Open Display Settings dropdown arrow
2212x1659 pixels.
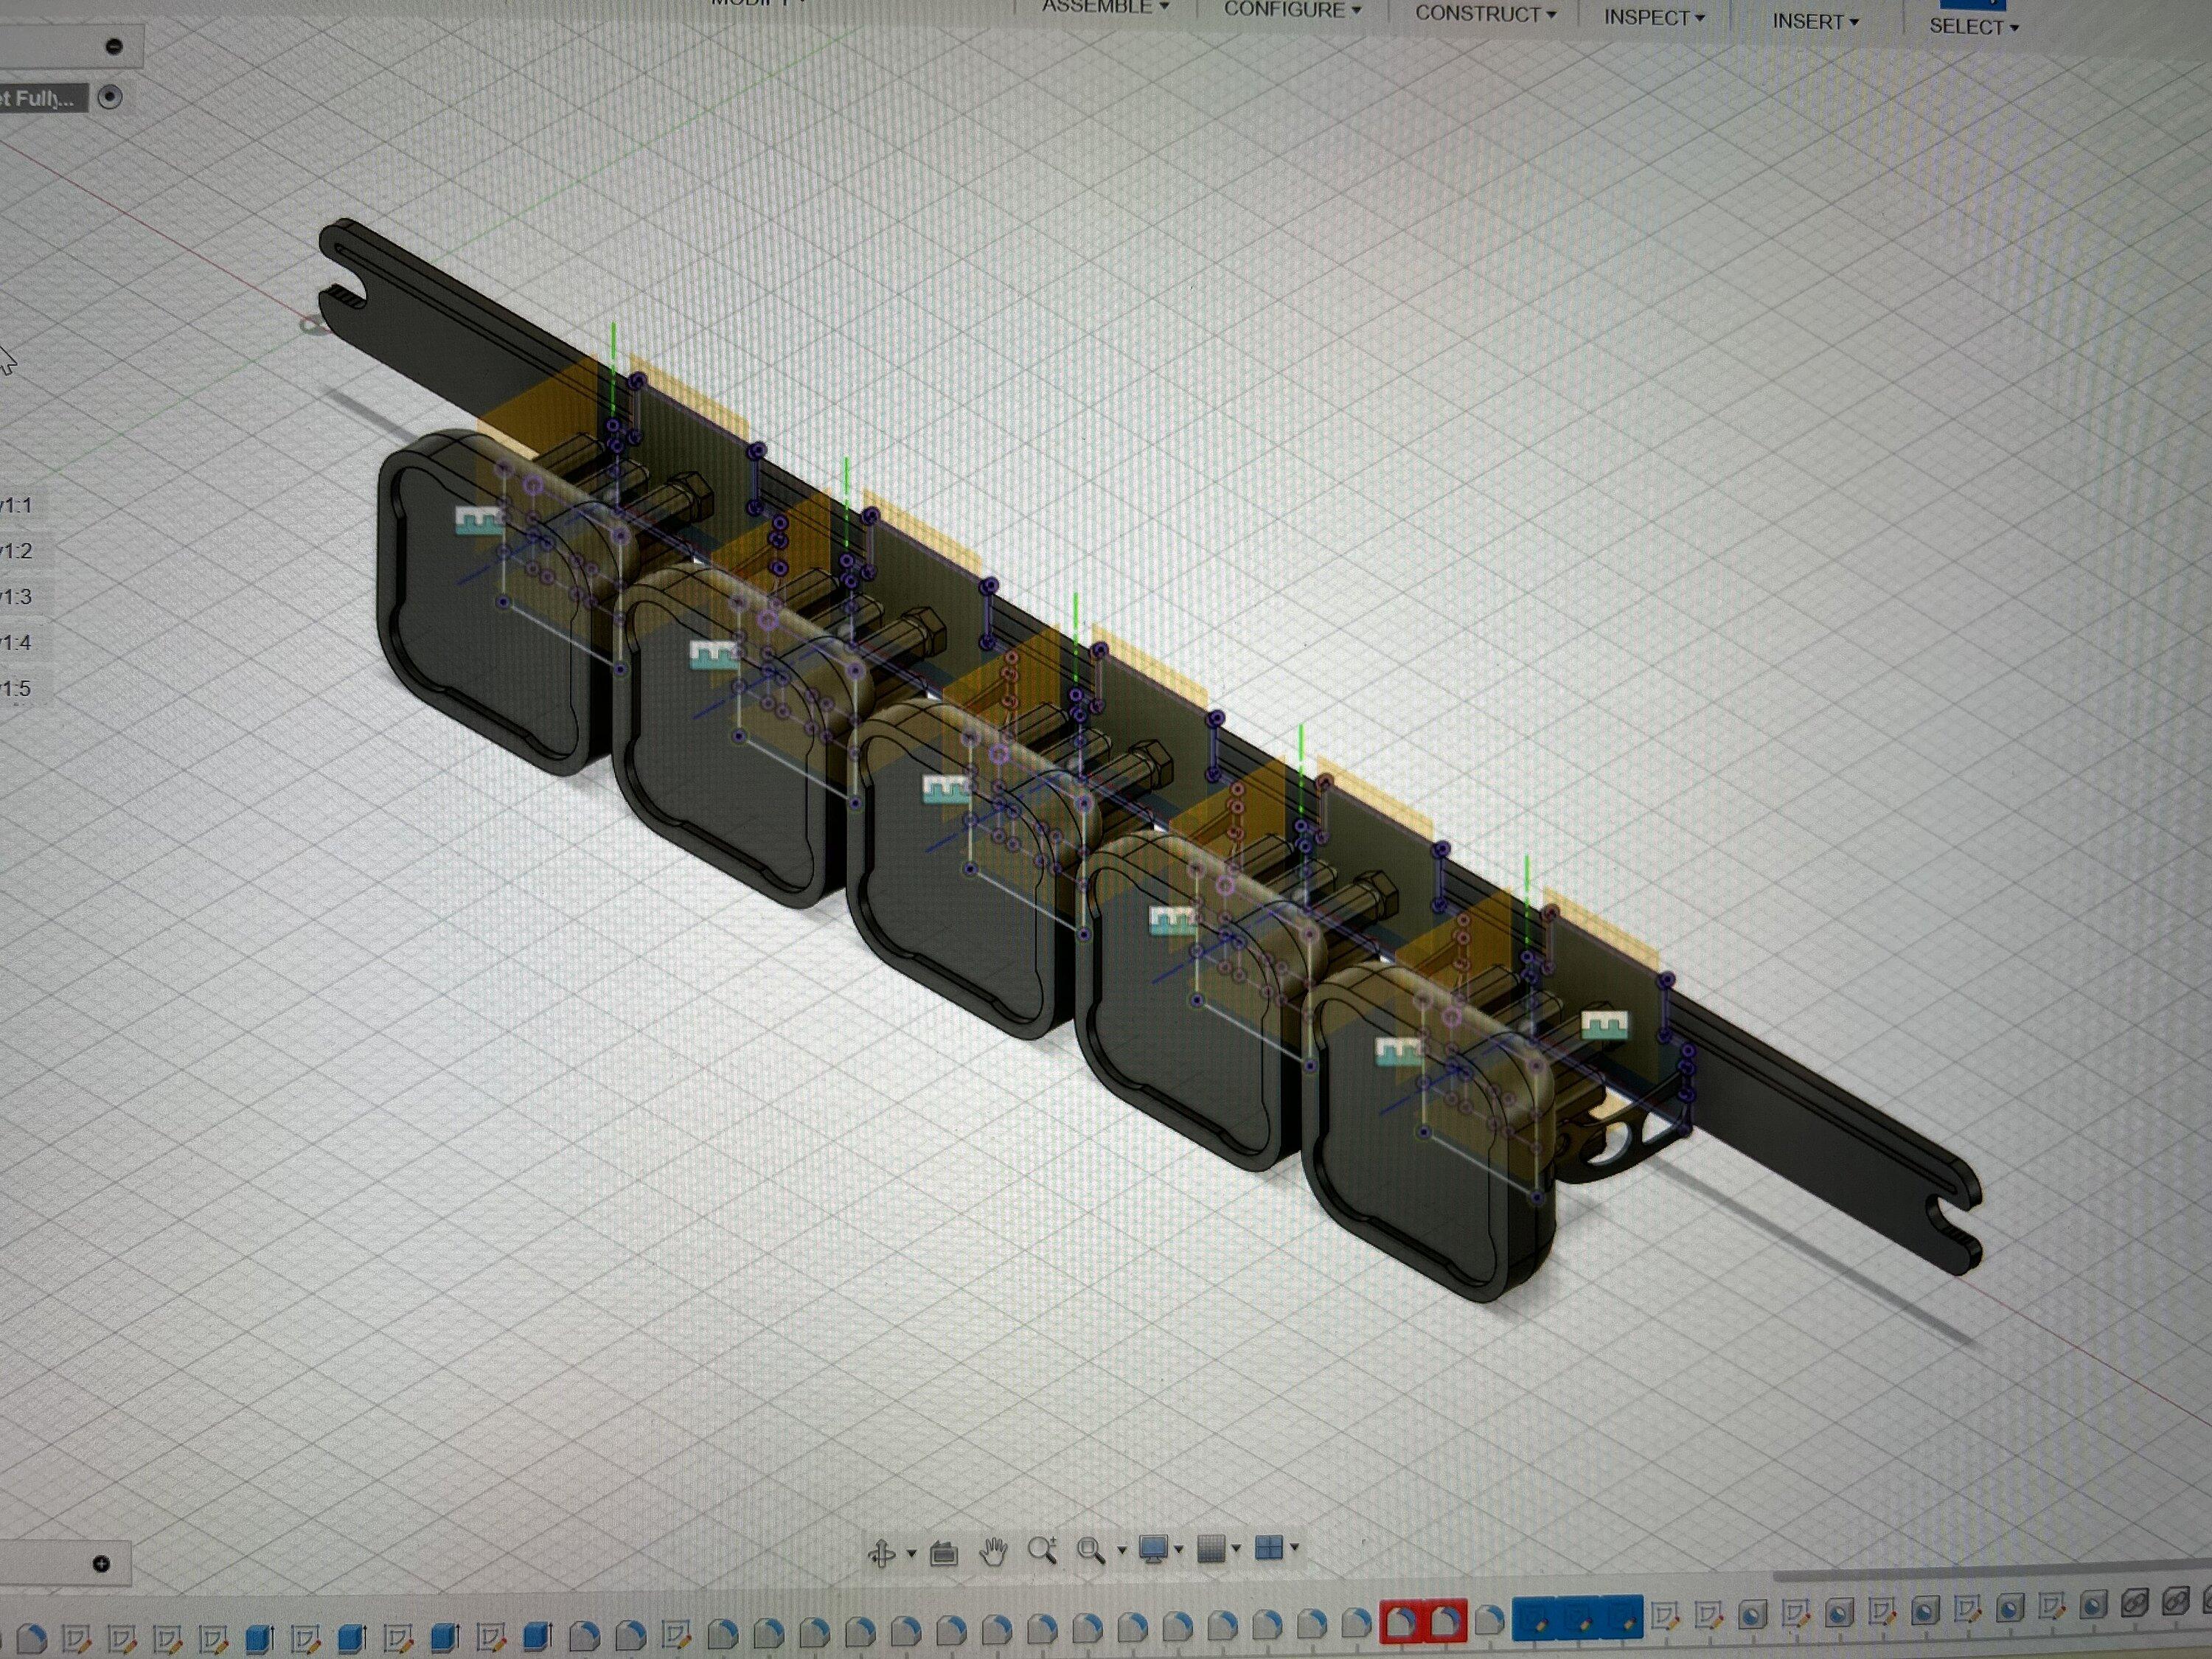tap(1179, 1549)
